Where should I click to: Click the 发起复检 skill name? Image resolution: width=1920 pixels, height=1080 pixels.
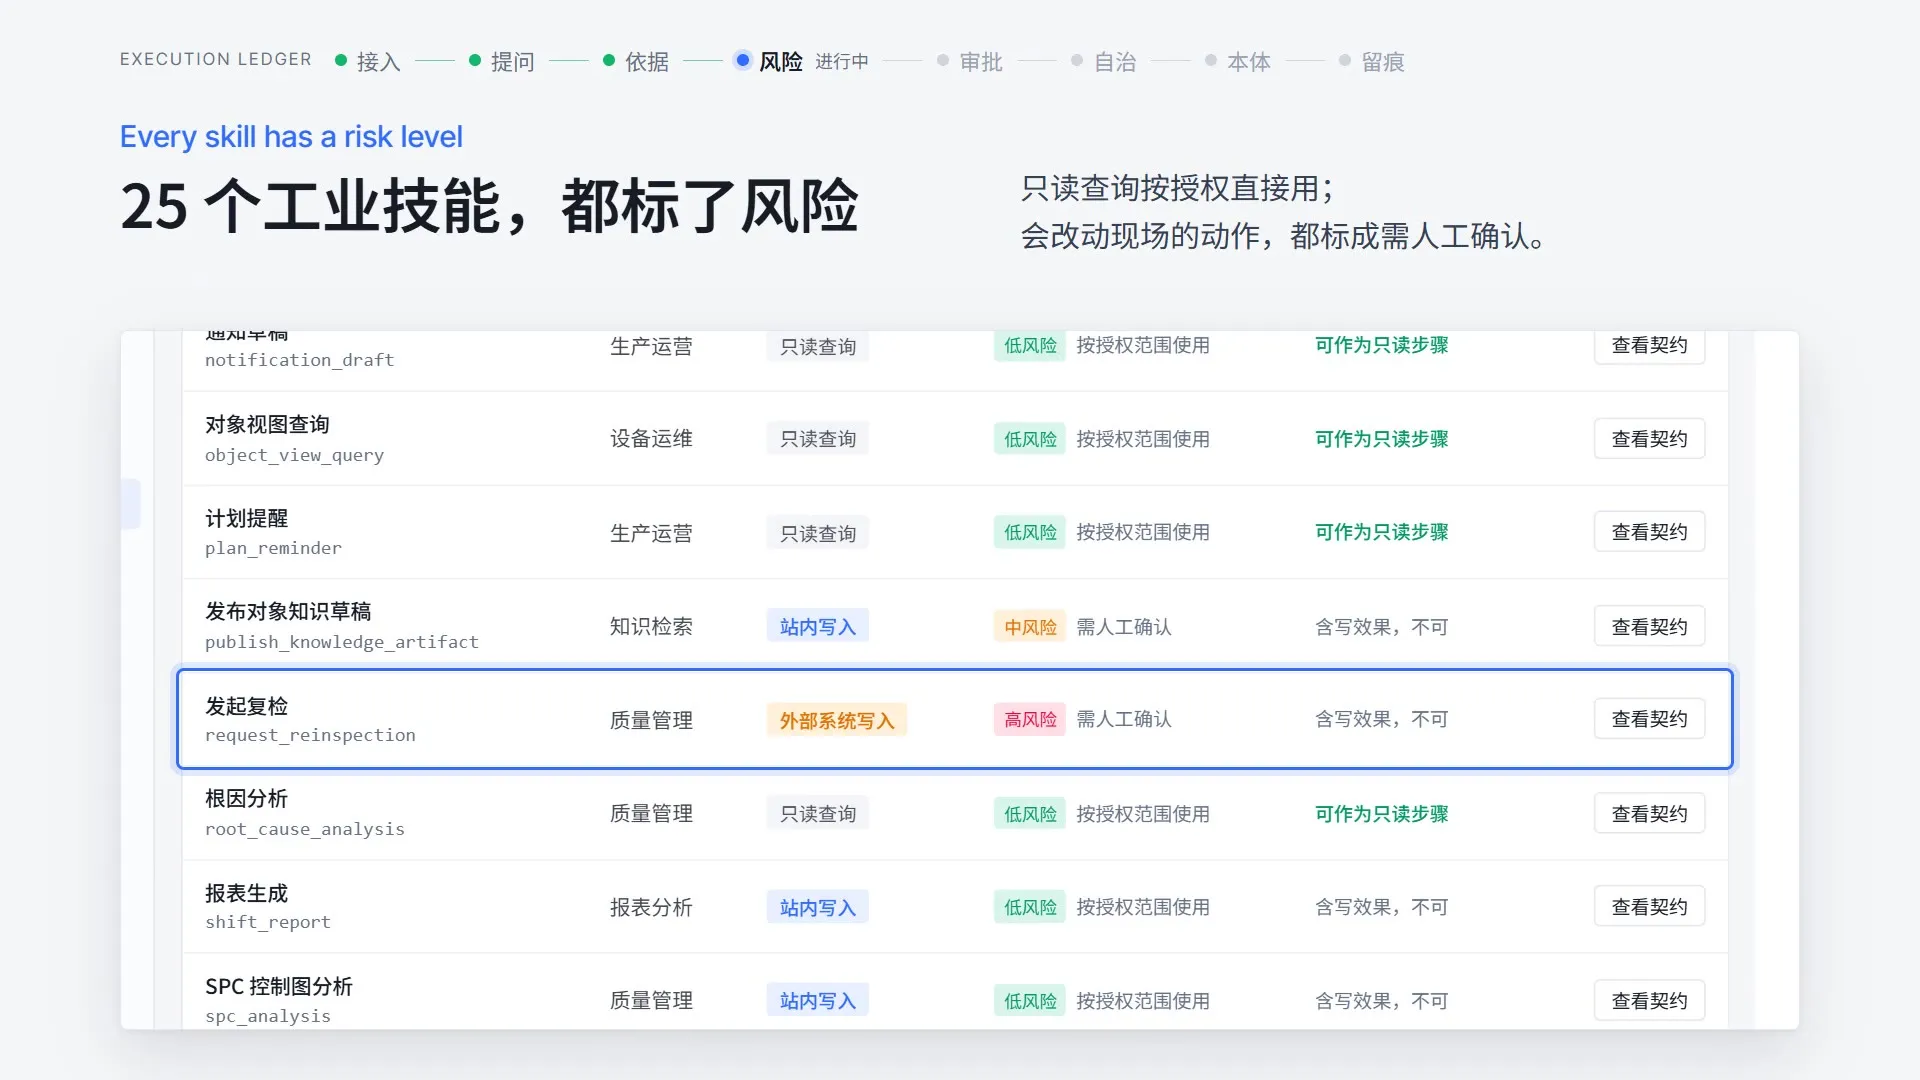coord(246,706)
